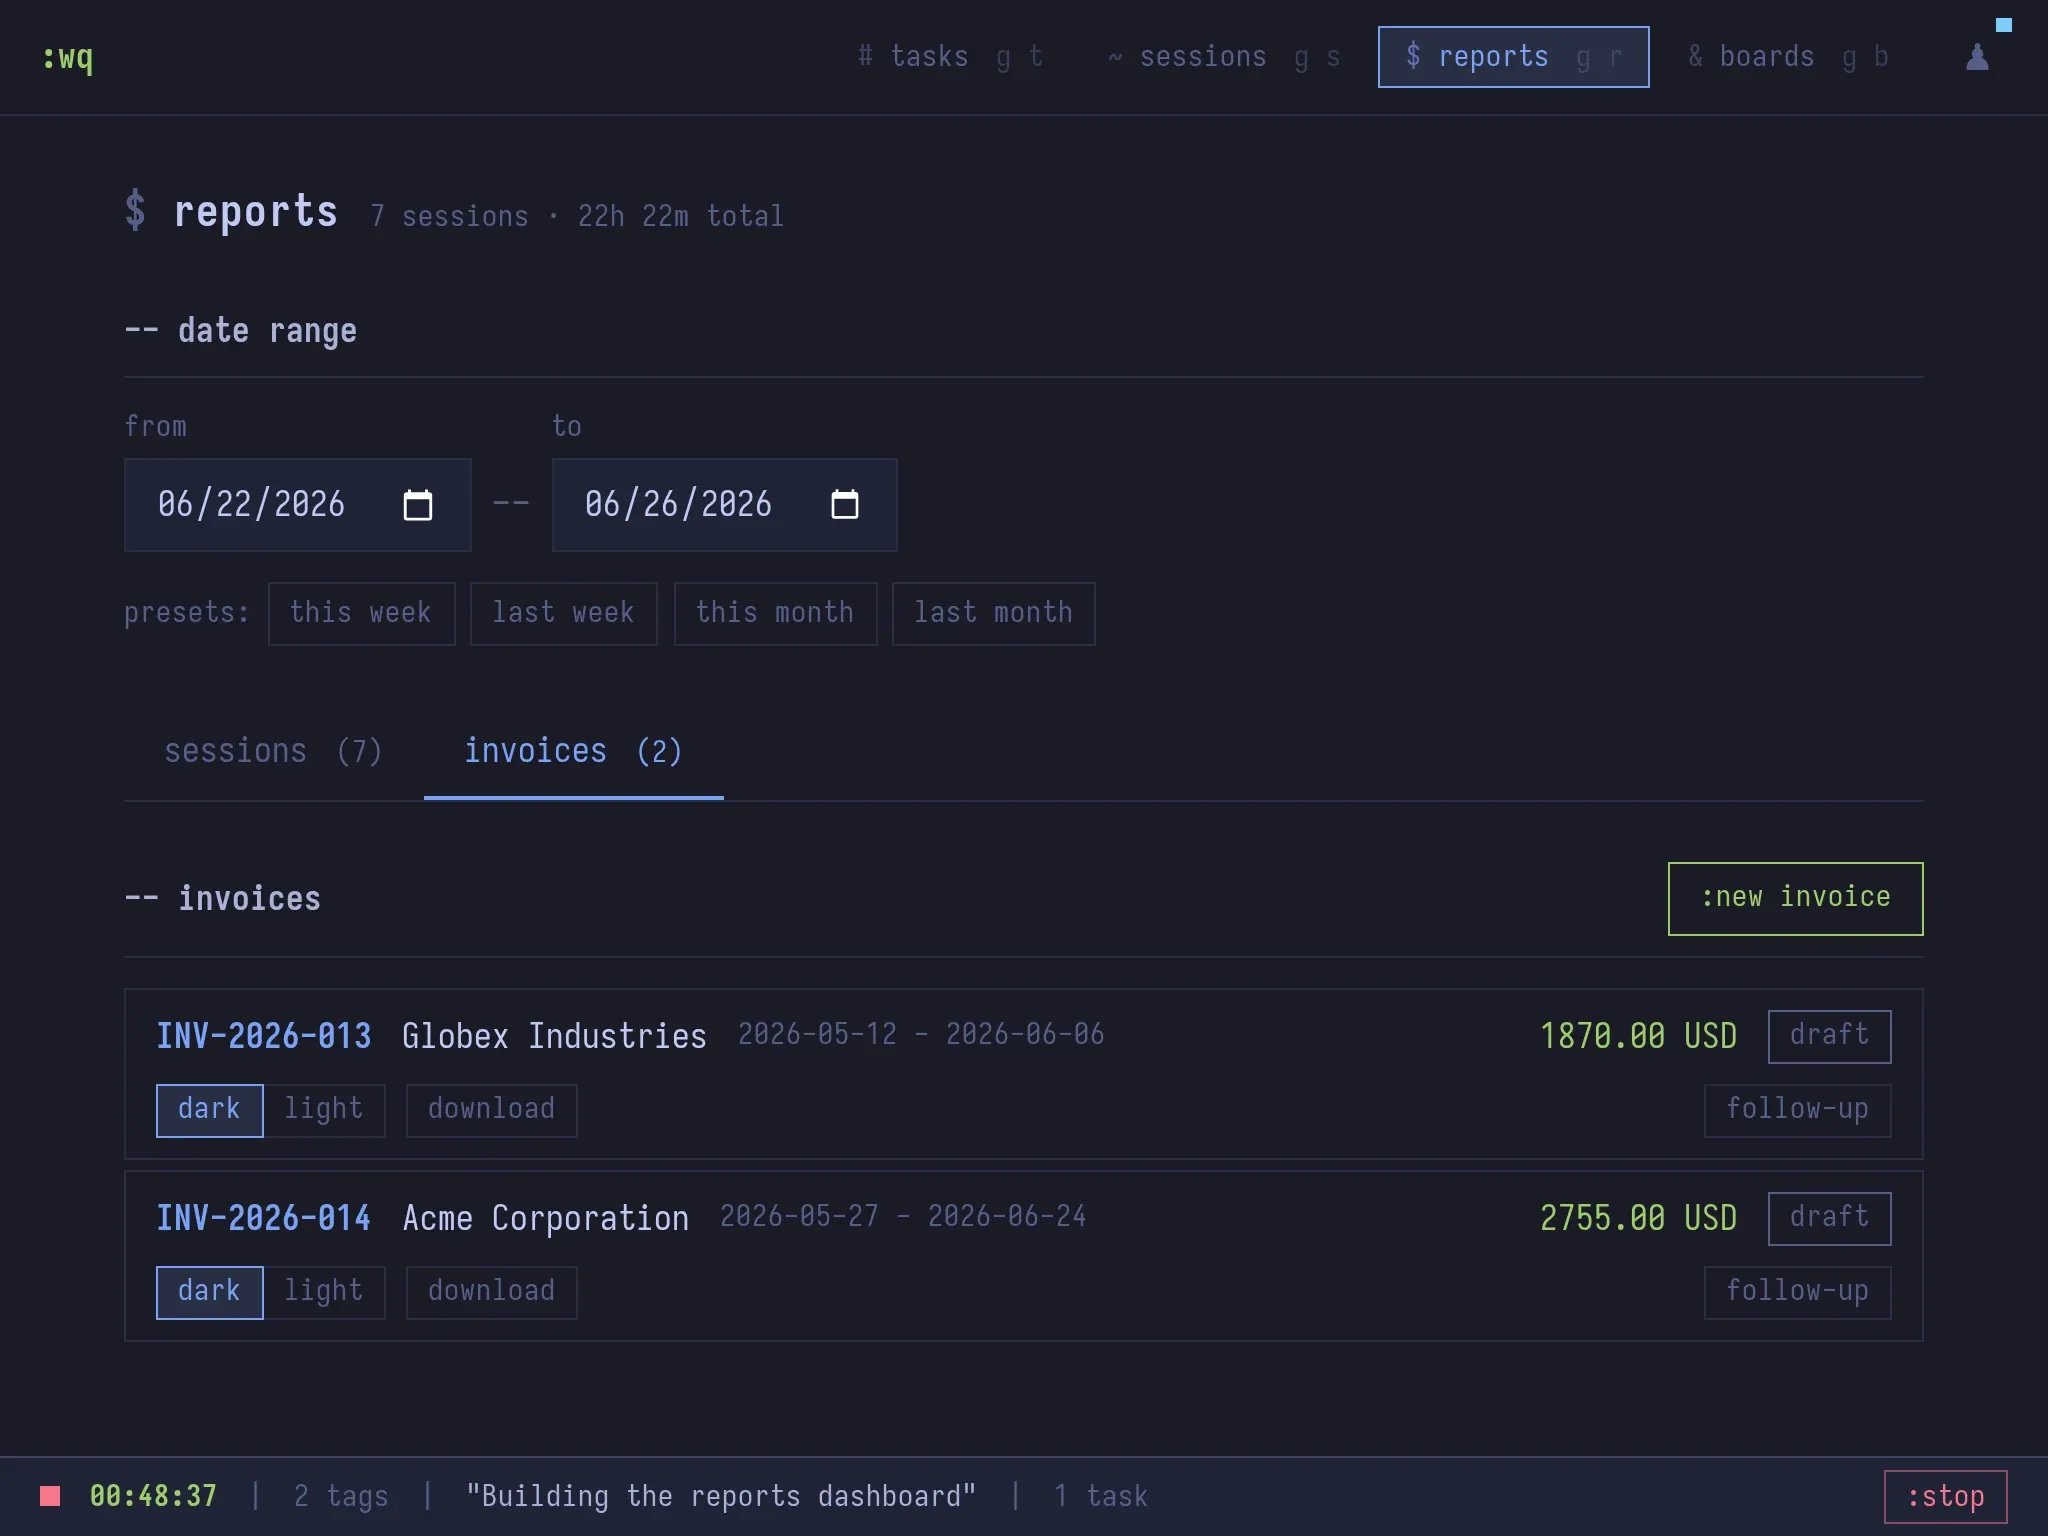The image size is (2048, 1536).
Task: Download the Globex Industries invoice
Action: click(491, 1110)
